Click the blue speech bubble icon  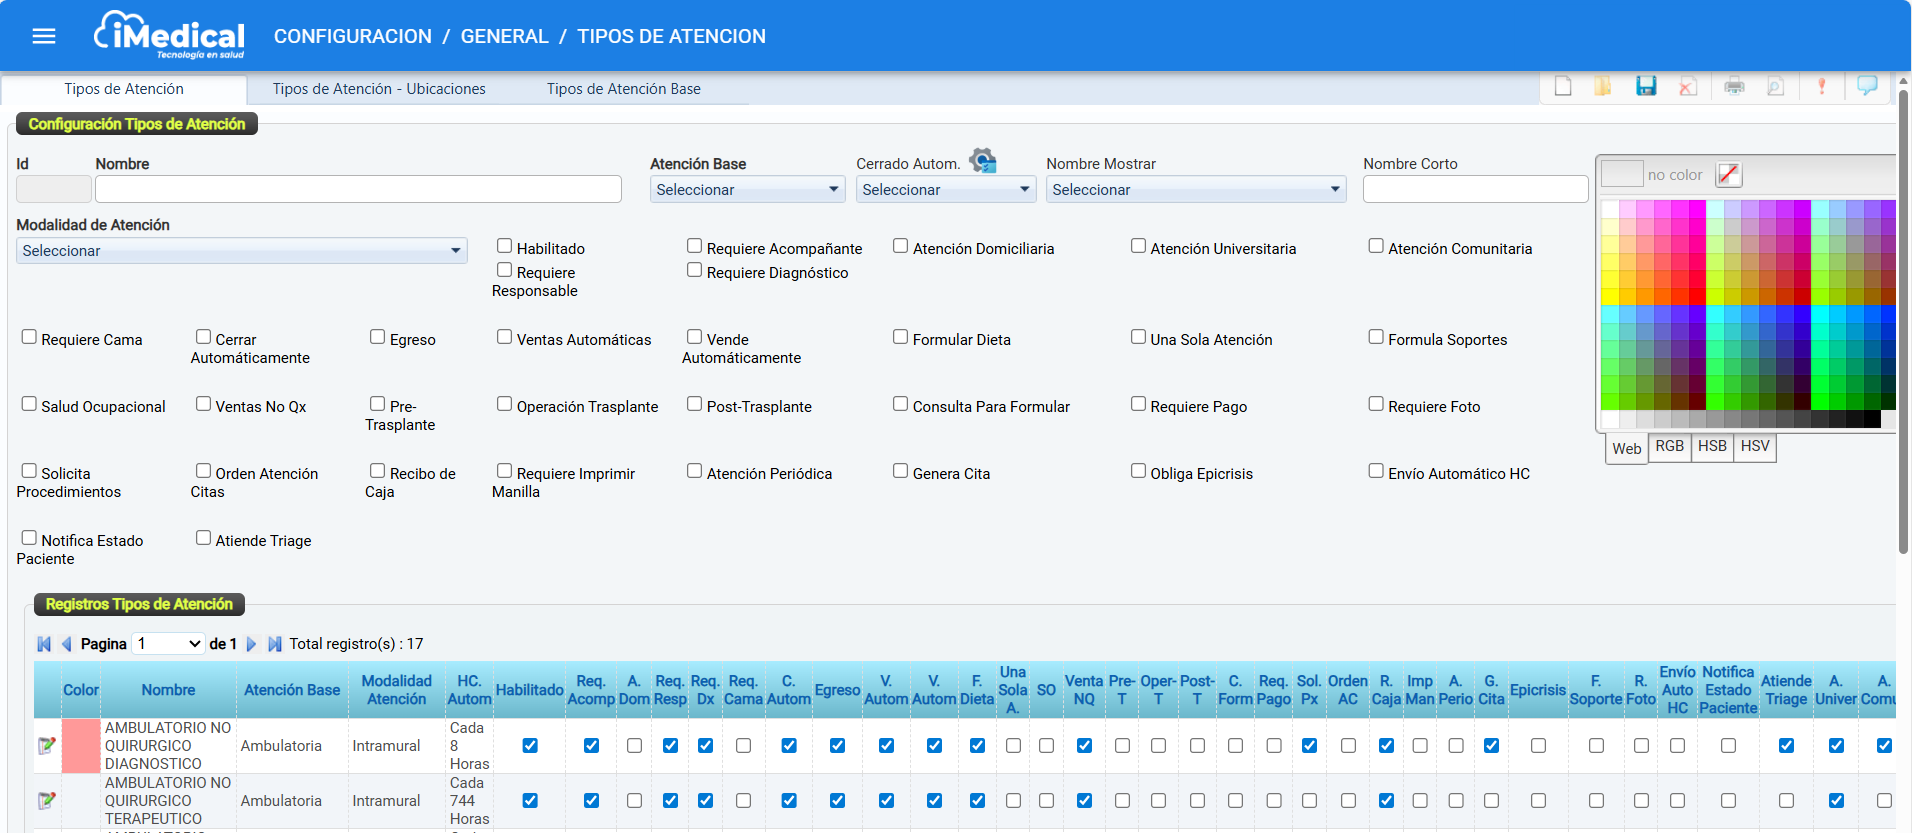[x=1866, y=86]
